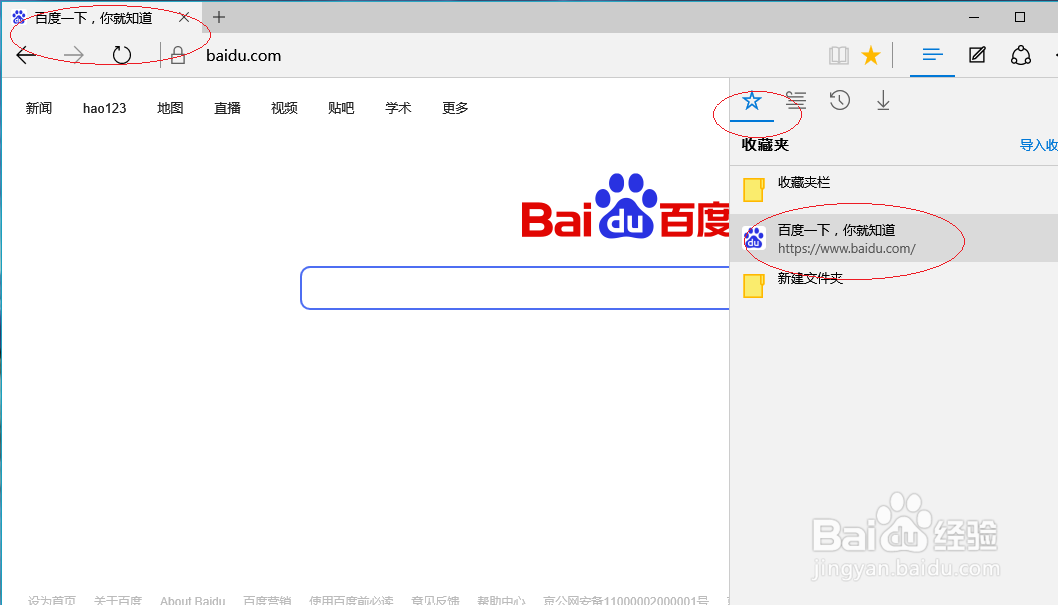Switch to the Reading list tab

796,101
